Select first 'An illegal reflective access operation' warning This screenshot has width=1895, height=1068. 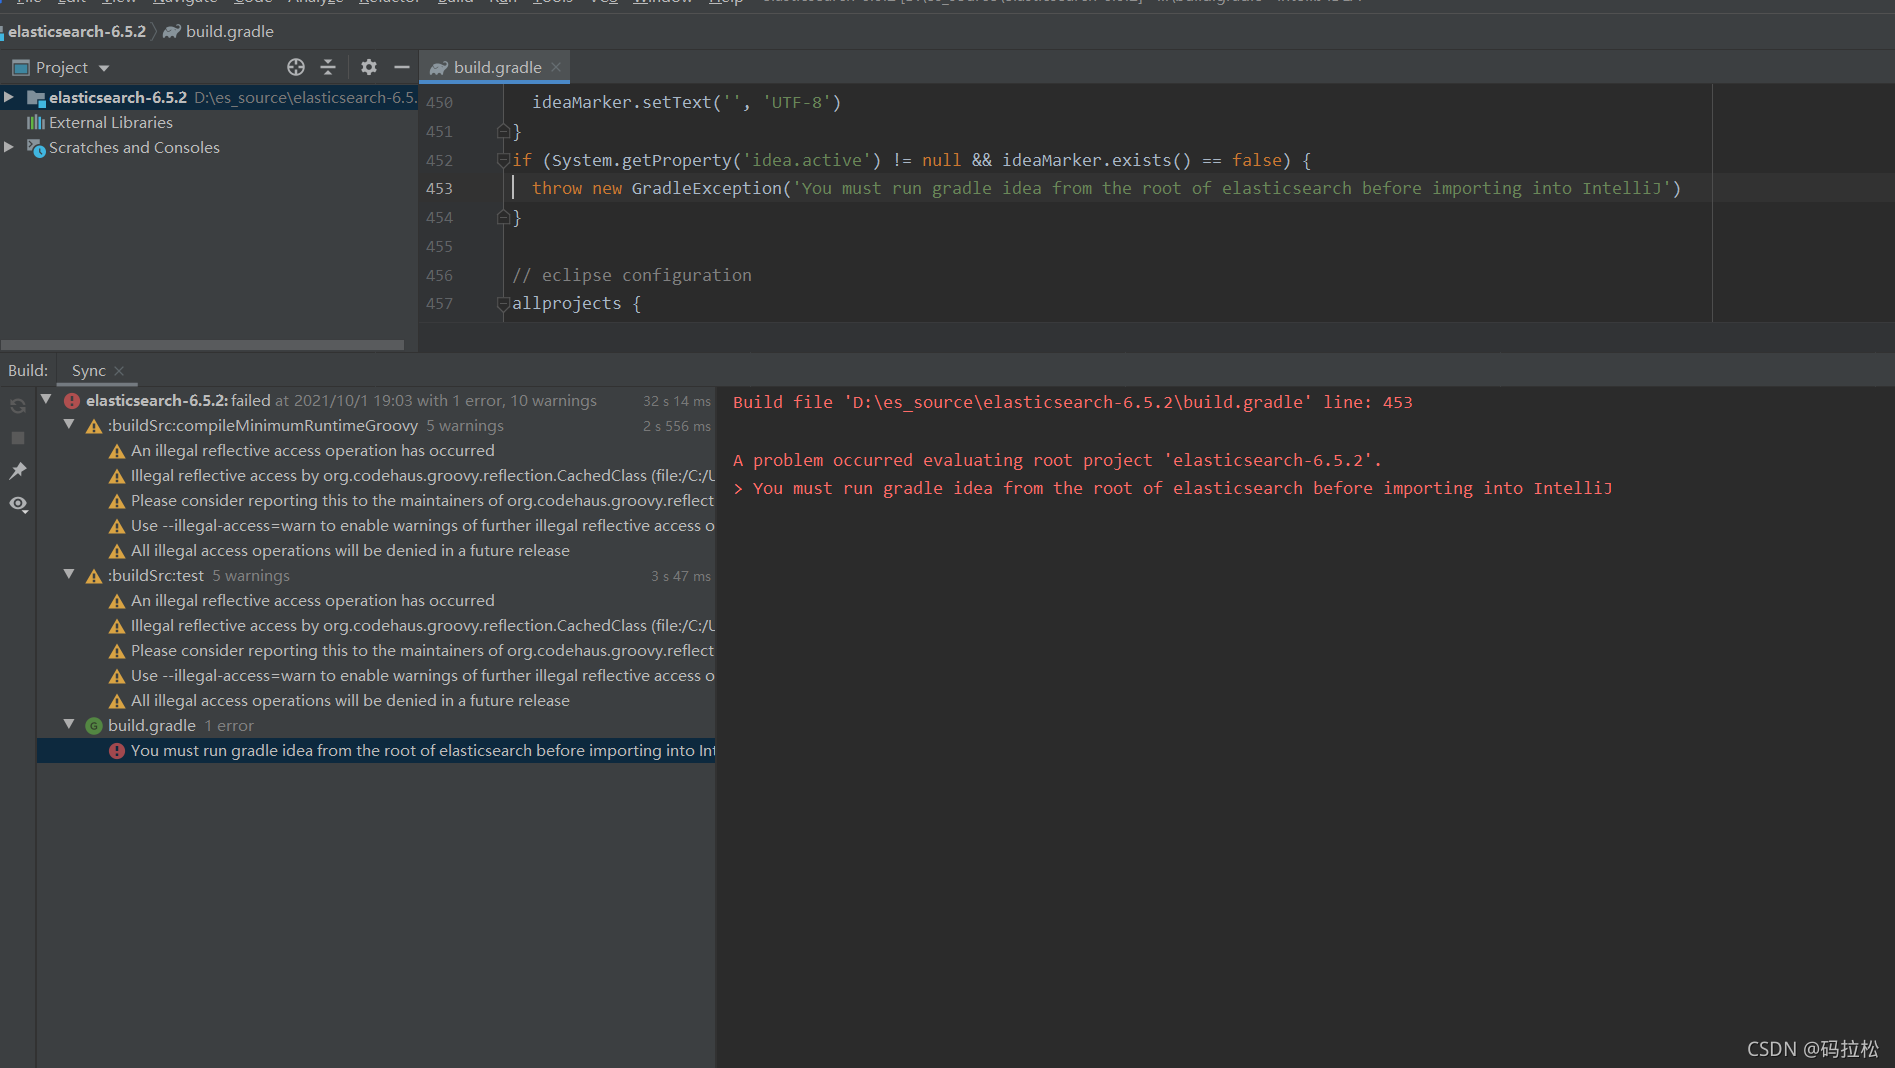pyautogui.click(x=312, y=450)
